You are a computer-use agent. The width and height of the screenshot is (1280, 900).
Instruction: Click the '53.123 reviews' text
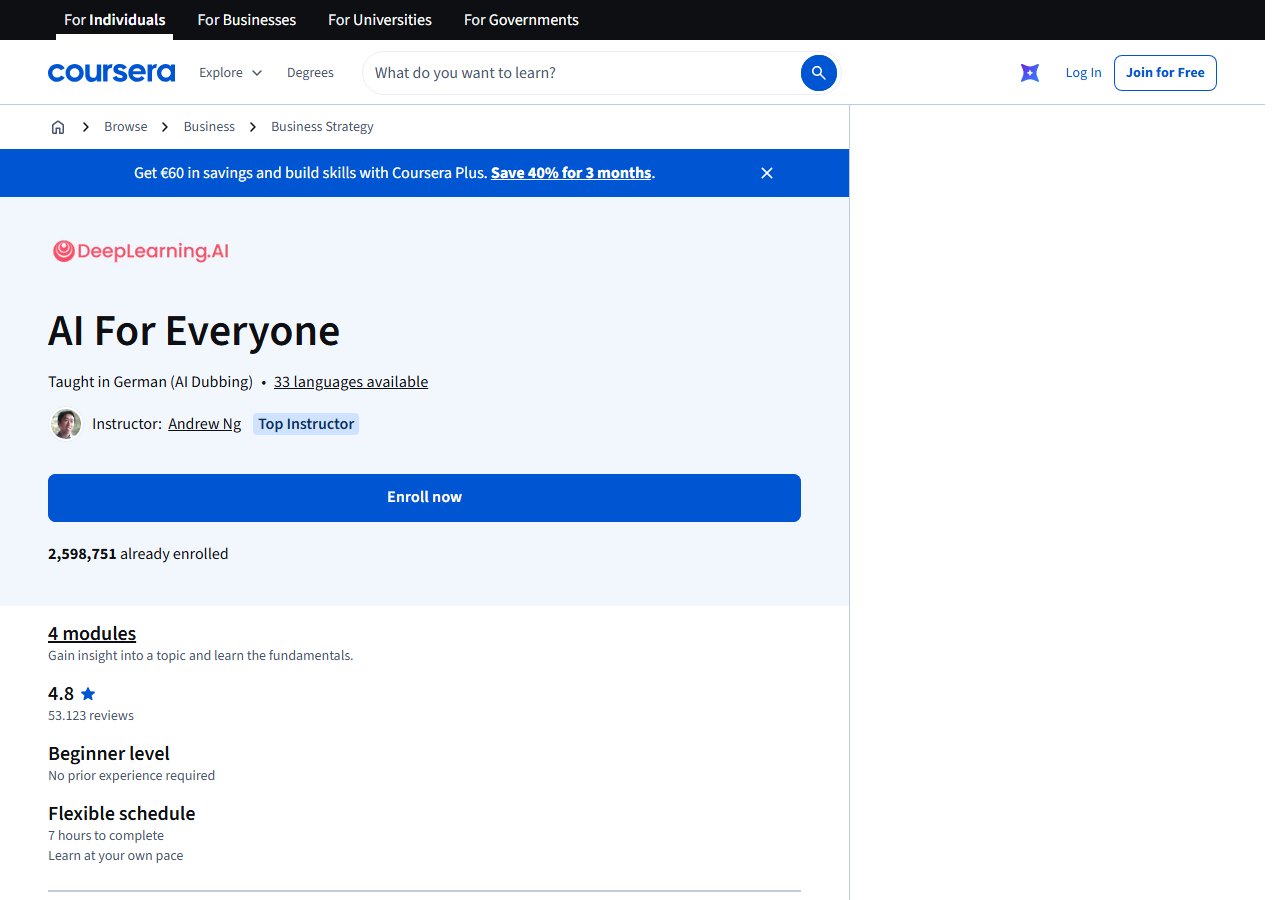(x=91, y=716)
